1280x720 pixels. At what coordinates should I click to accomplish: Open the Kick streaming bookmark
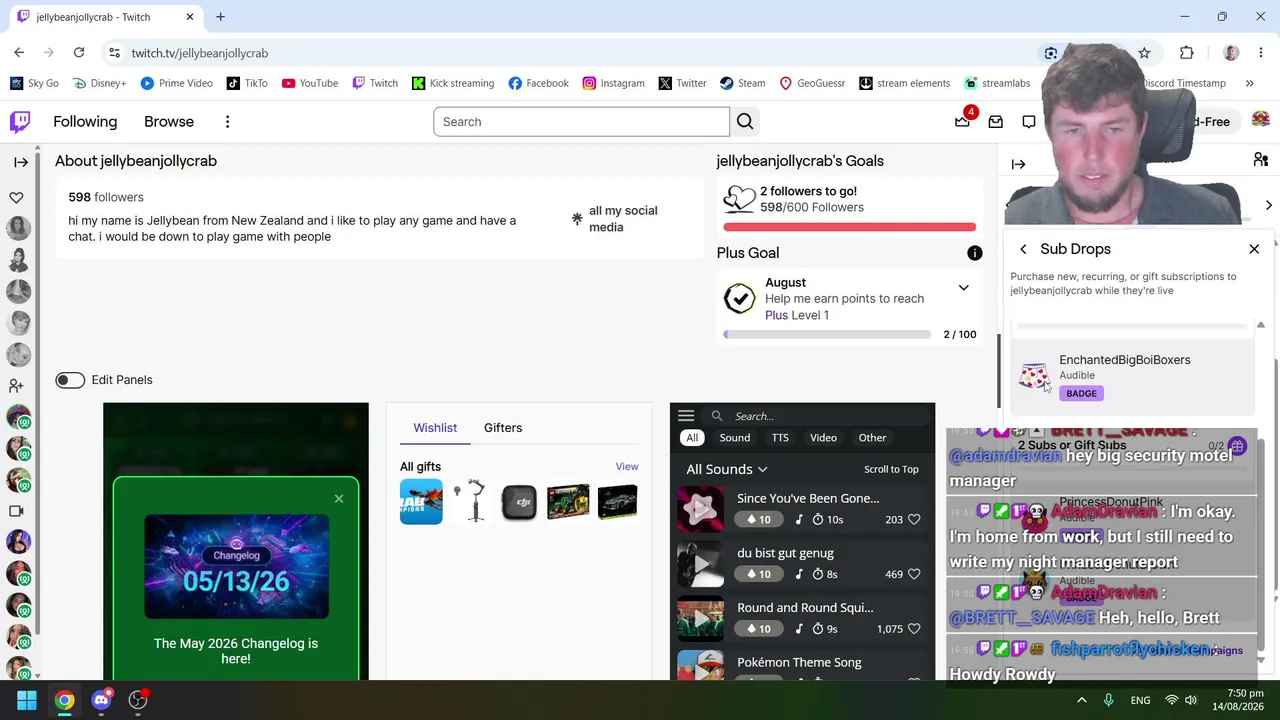(453, 83)
